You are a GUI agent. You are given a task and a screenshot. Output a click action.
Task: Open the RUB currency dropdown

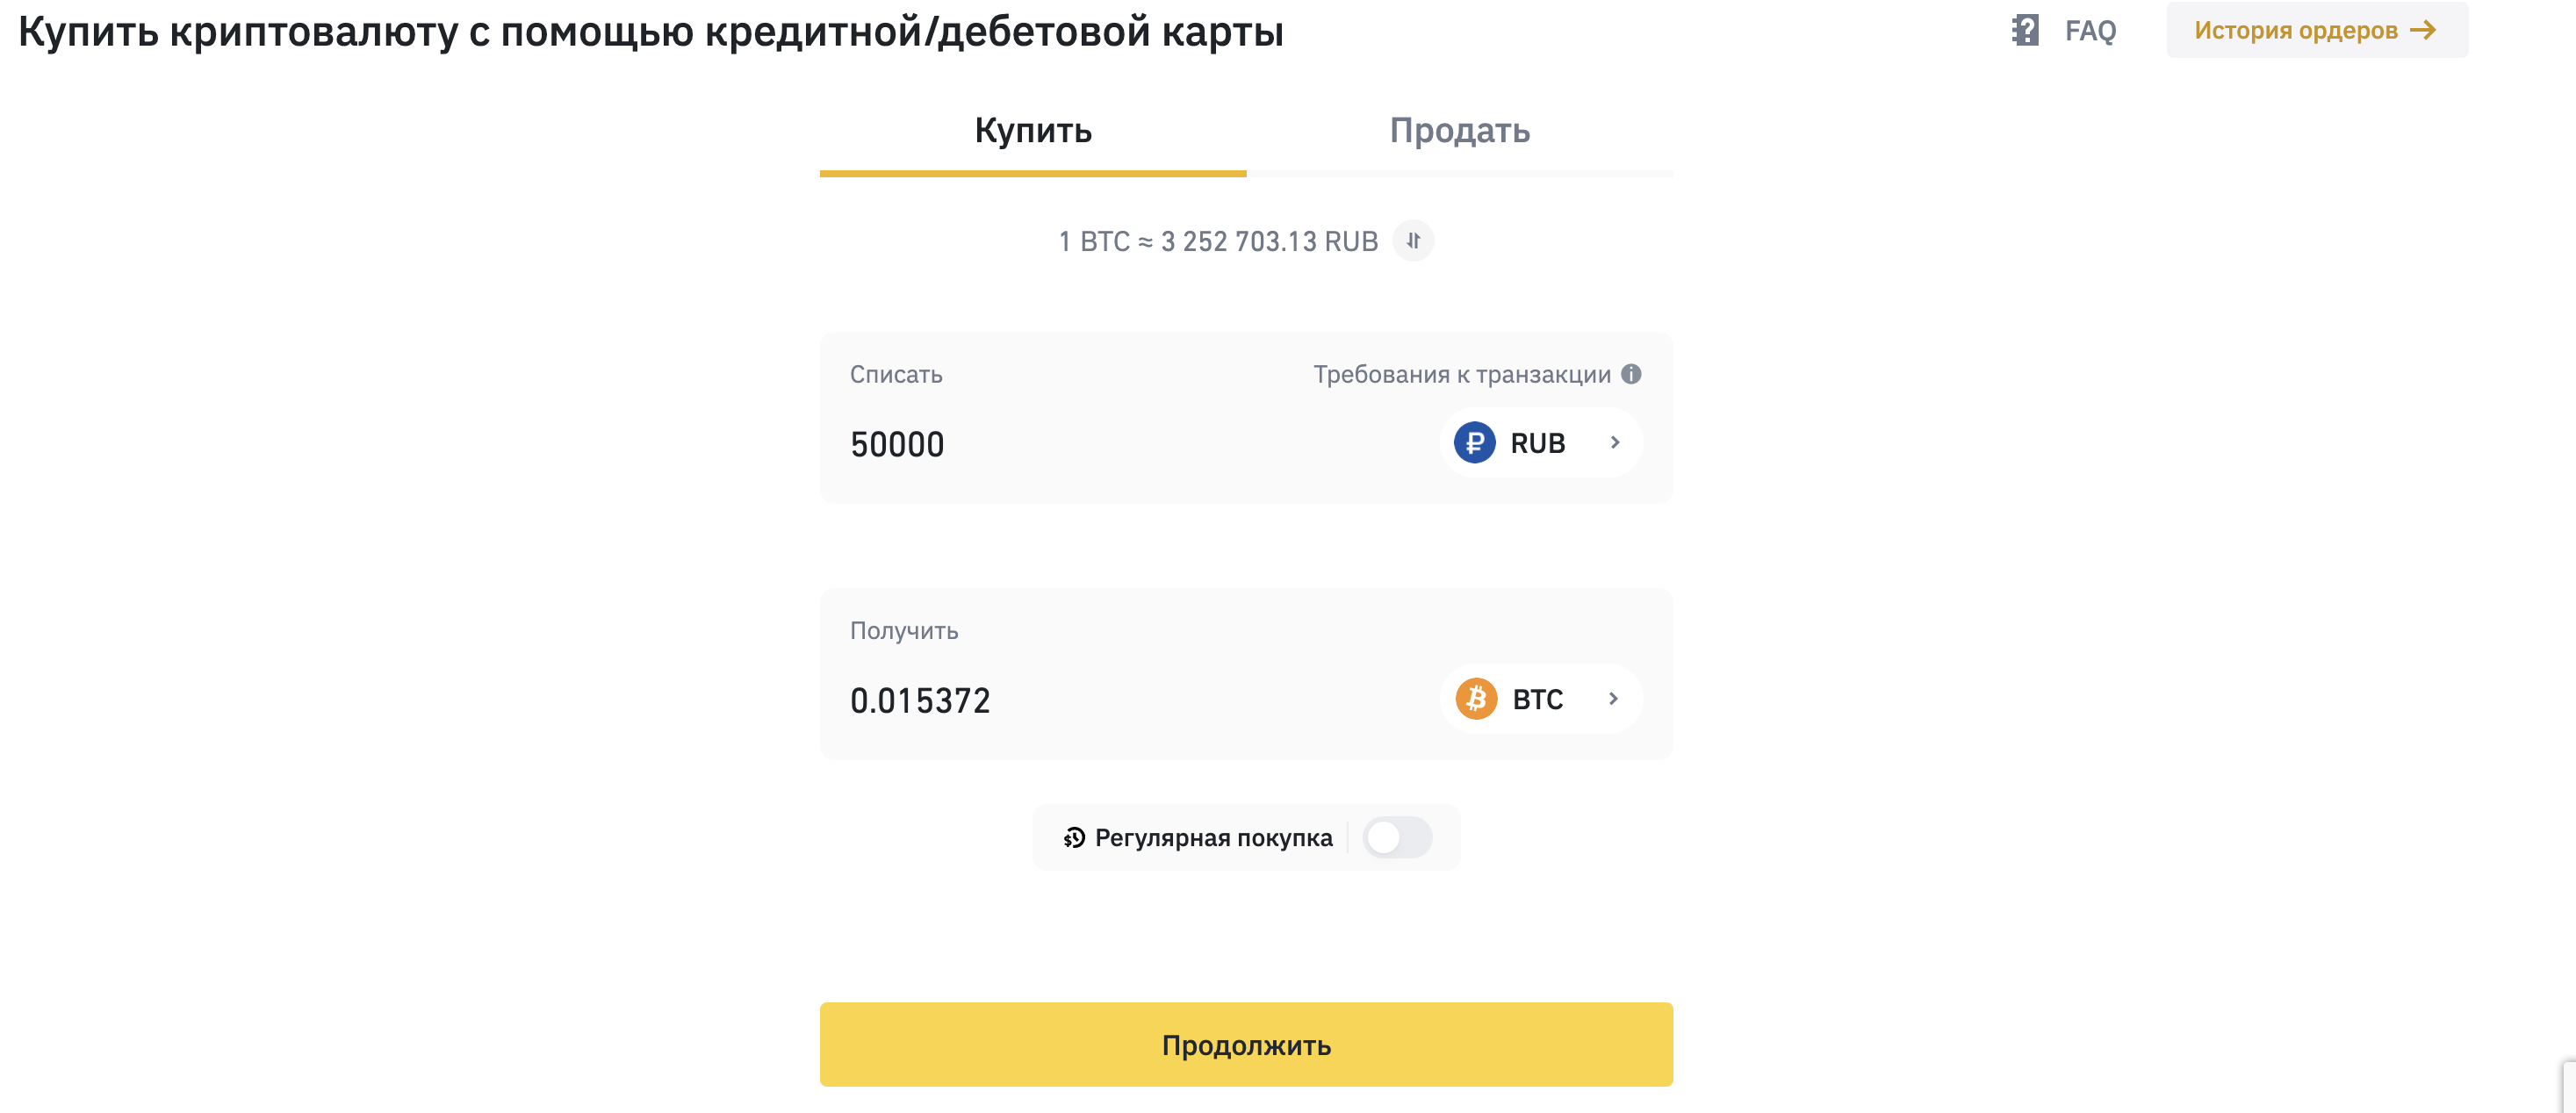tap(1538, 443)
